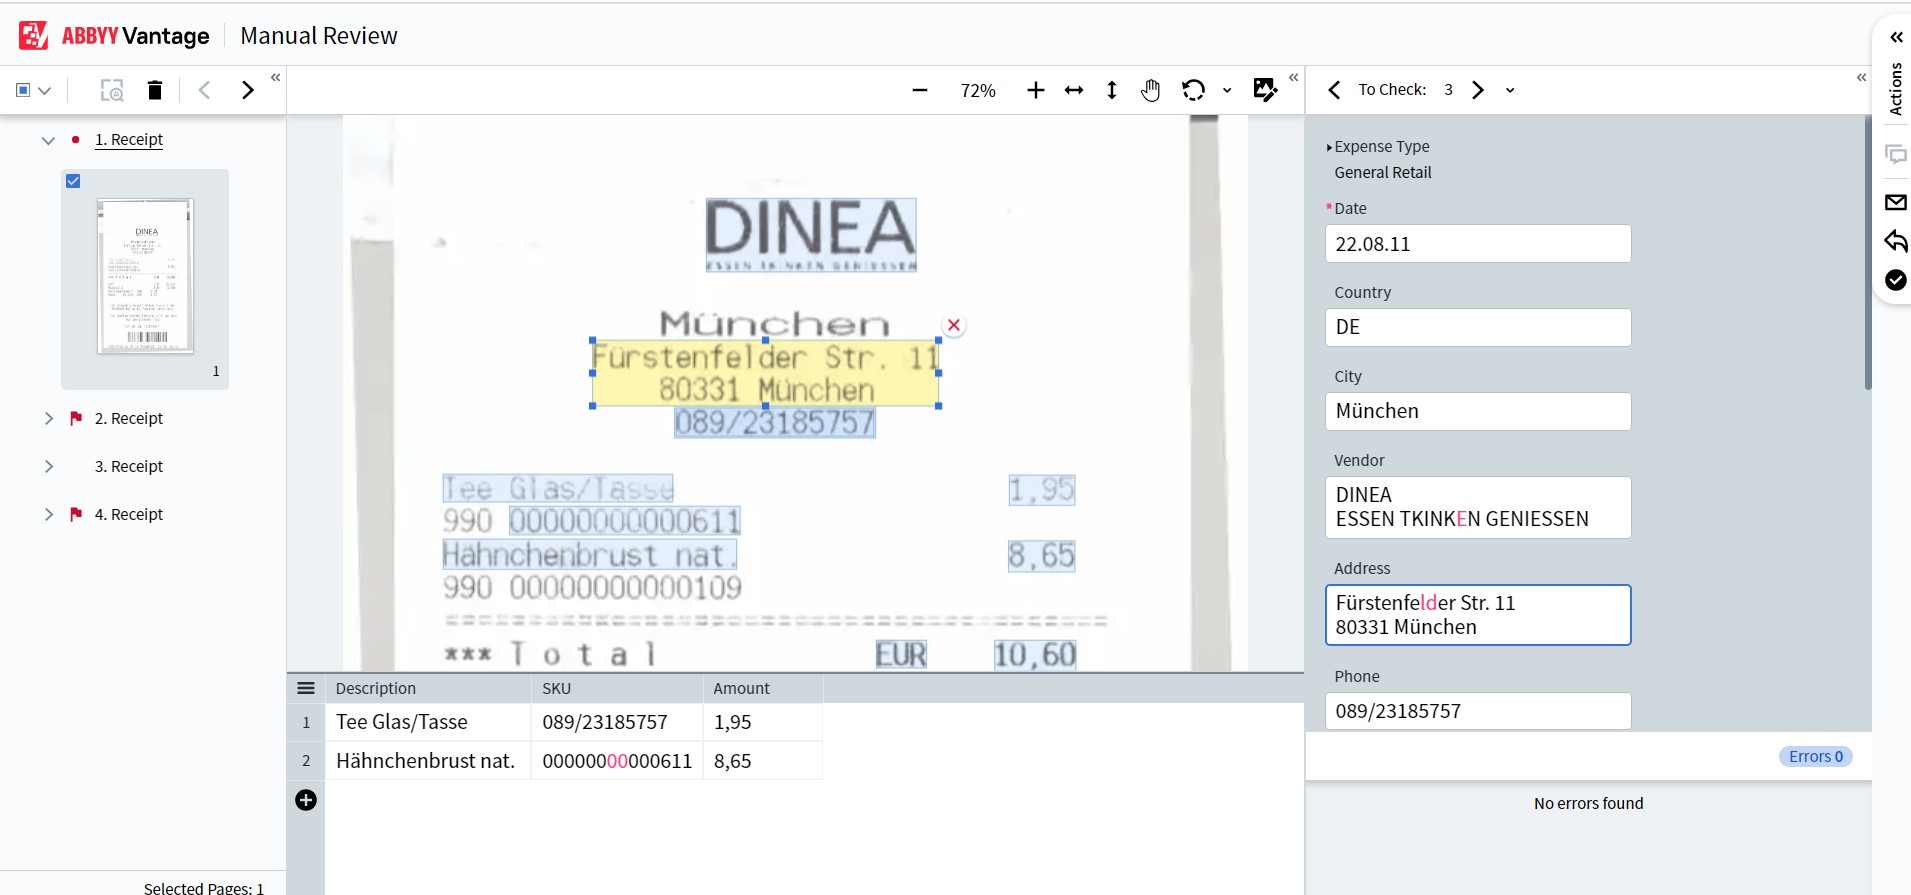This screenshot has height=895, width=1911.
Task: Click the SKU column header
Action: coord(617,688)
